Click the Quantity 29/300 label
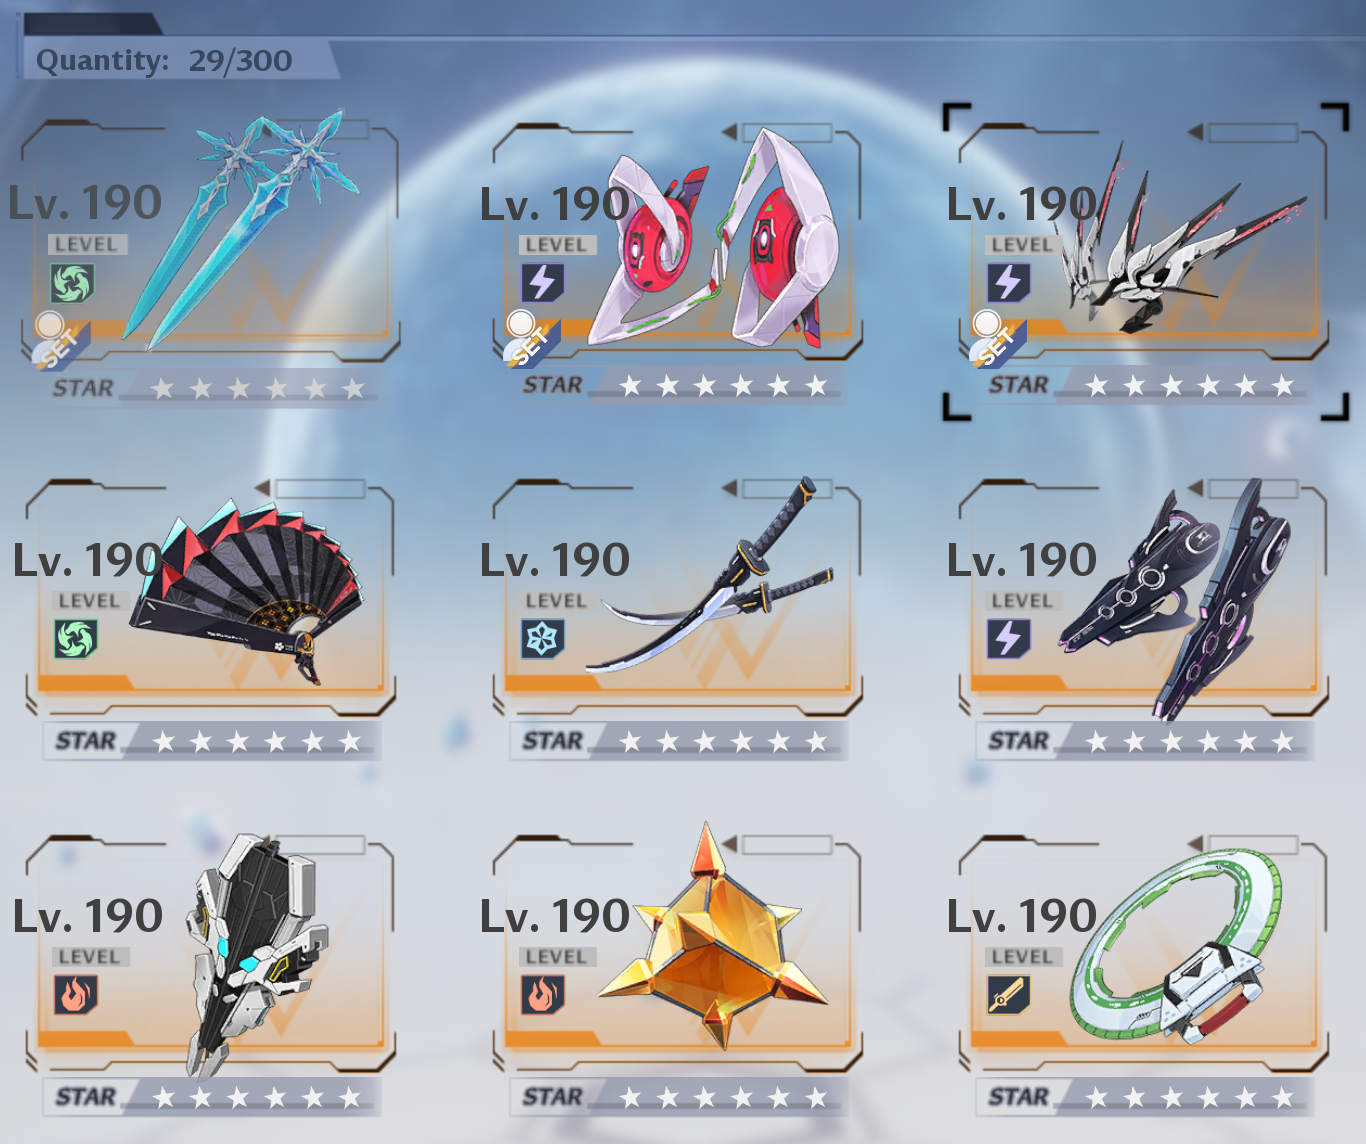 [x=164, y=61]
